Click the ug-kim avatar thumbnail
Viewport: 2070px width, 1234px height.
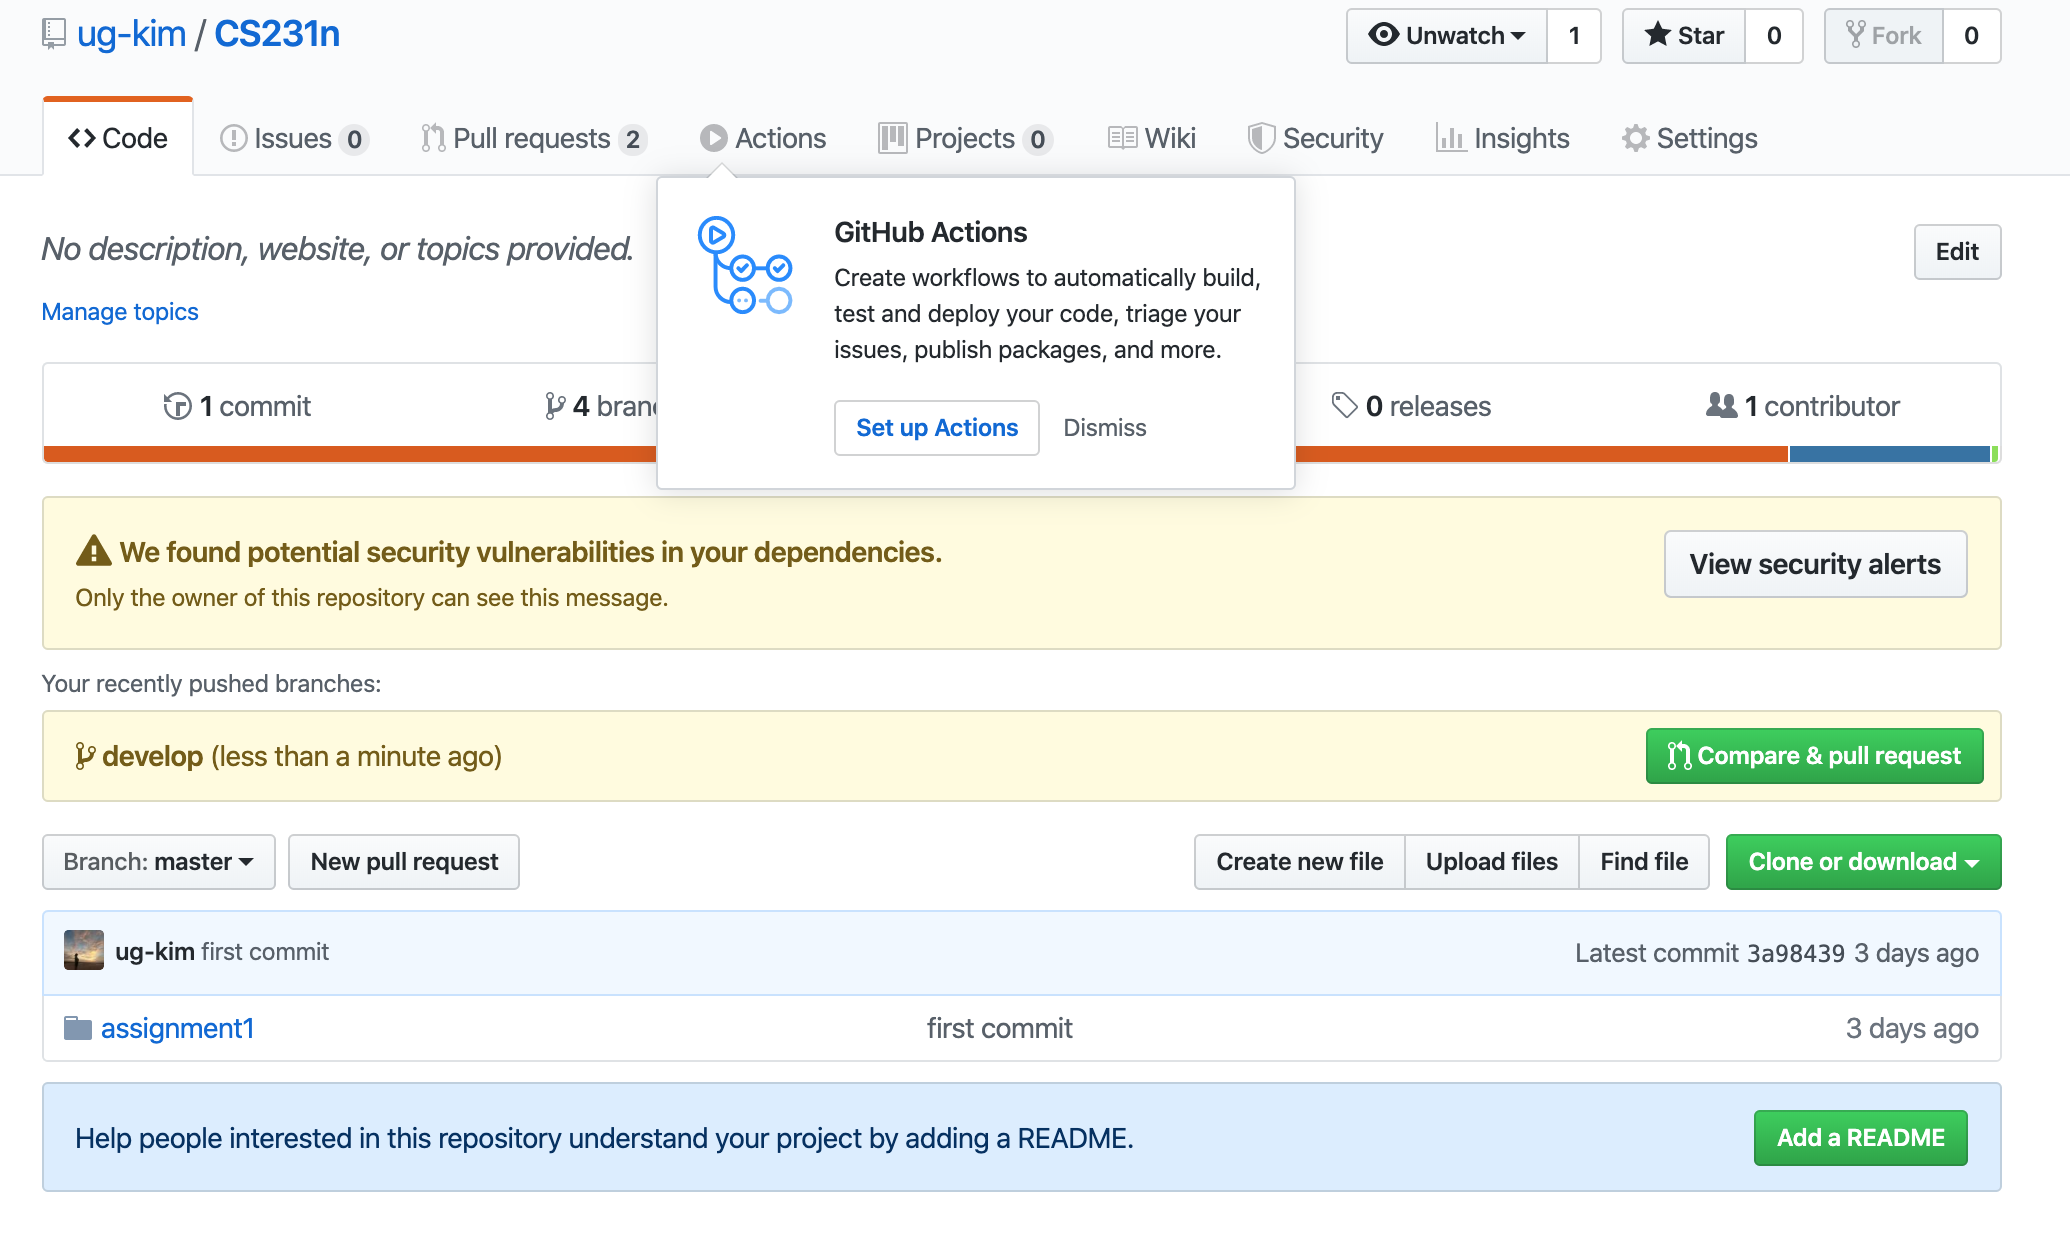tap(83, 951)
